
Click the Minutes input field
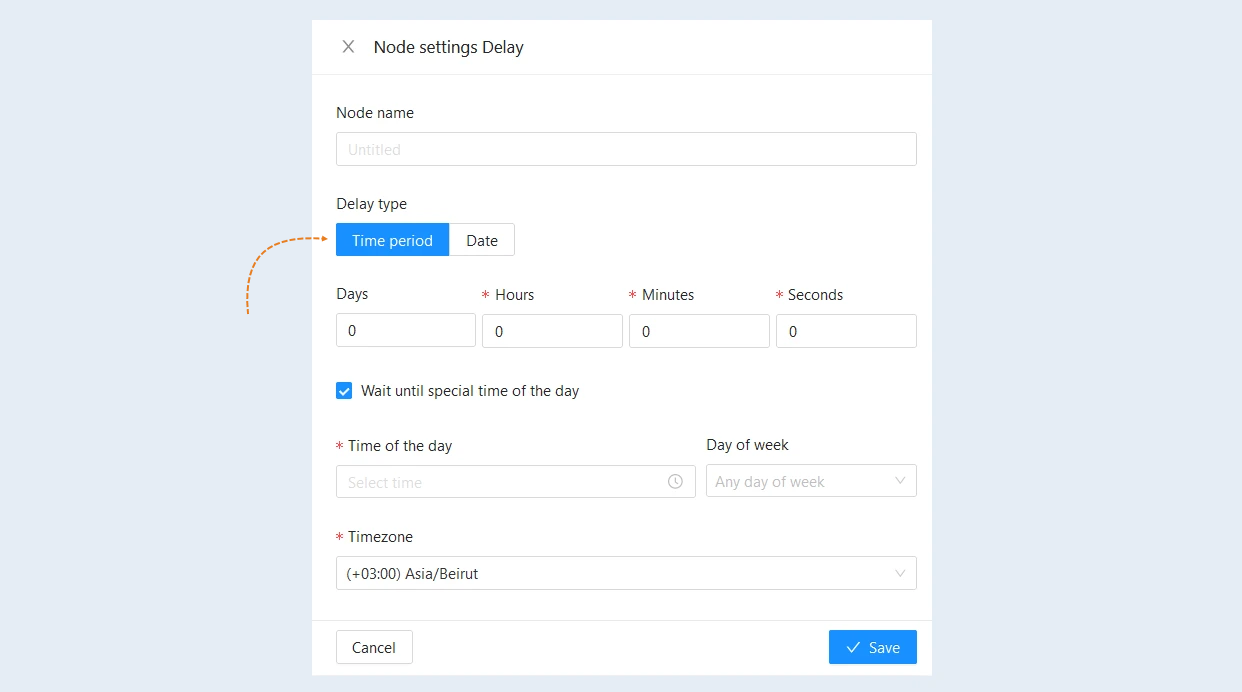pos(699,331)
